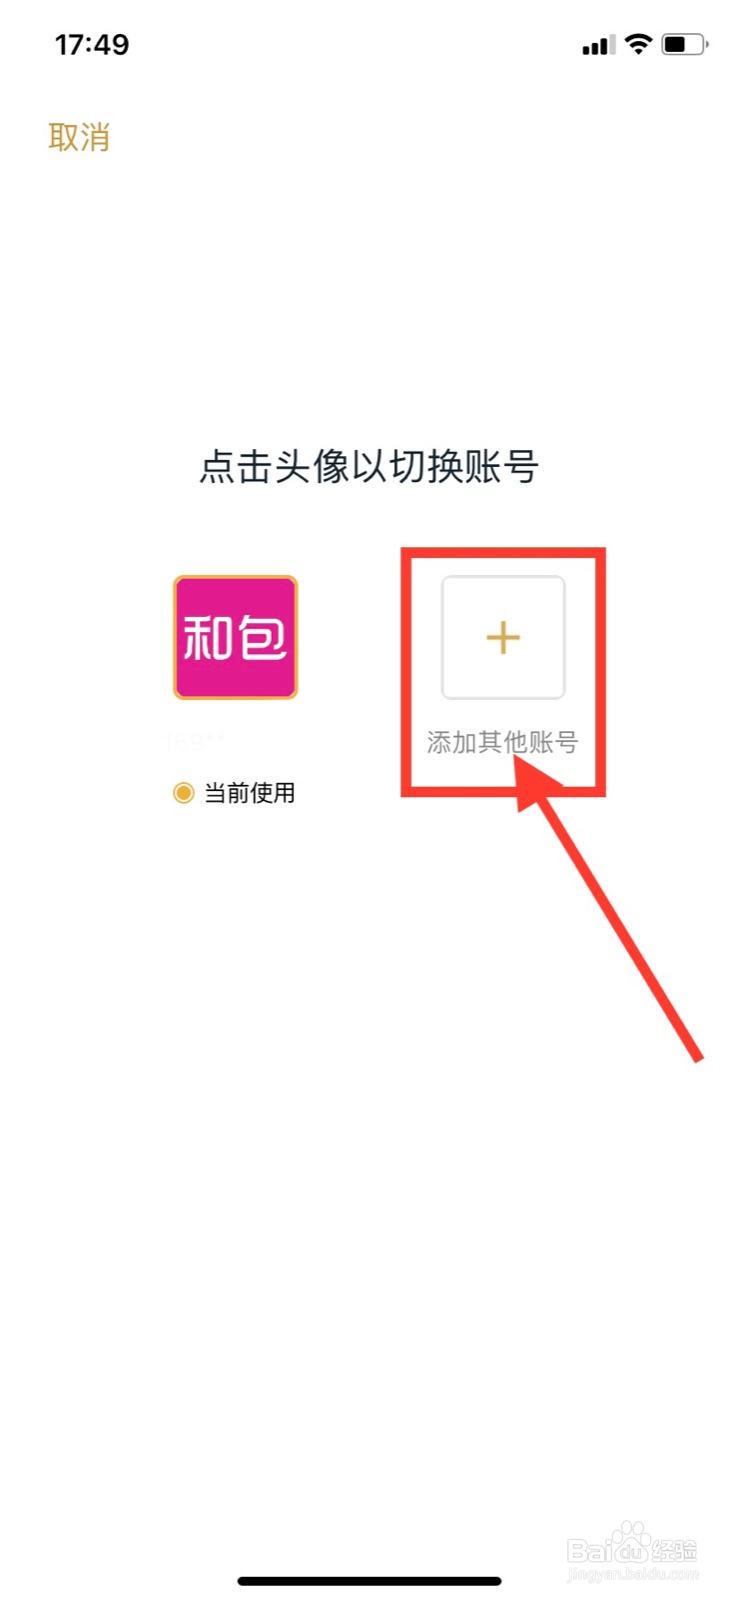Screen dimensions: 739x1600
Task: Click the jingyan.baidu.com watermark text
Action: (632, 1574)
